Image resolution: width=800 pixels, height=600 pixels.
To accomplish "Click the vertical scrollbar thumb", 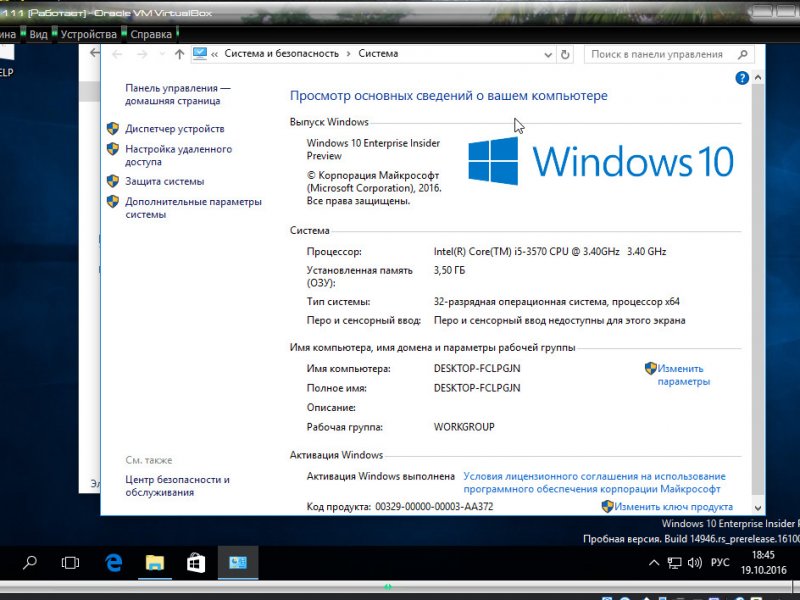I will point(758,289).
